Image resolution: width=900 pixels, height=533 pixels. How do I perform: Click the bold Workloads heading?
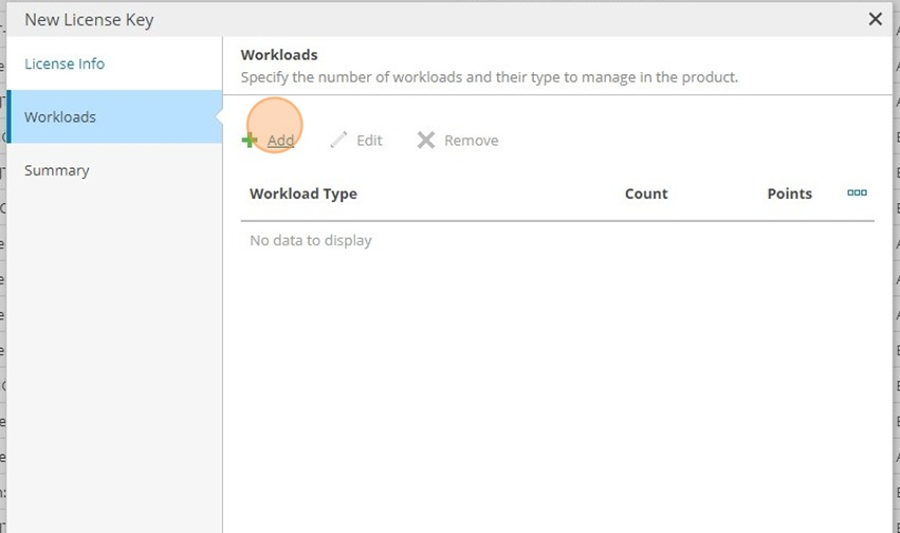pos(279,55)
